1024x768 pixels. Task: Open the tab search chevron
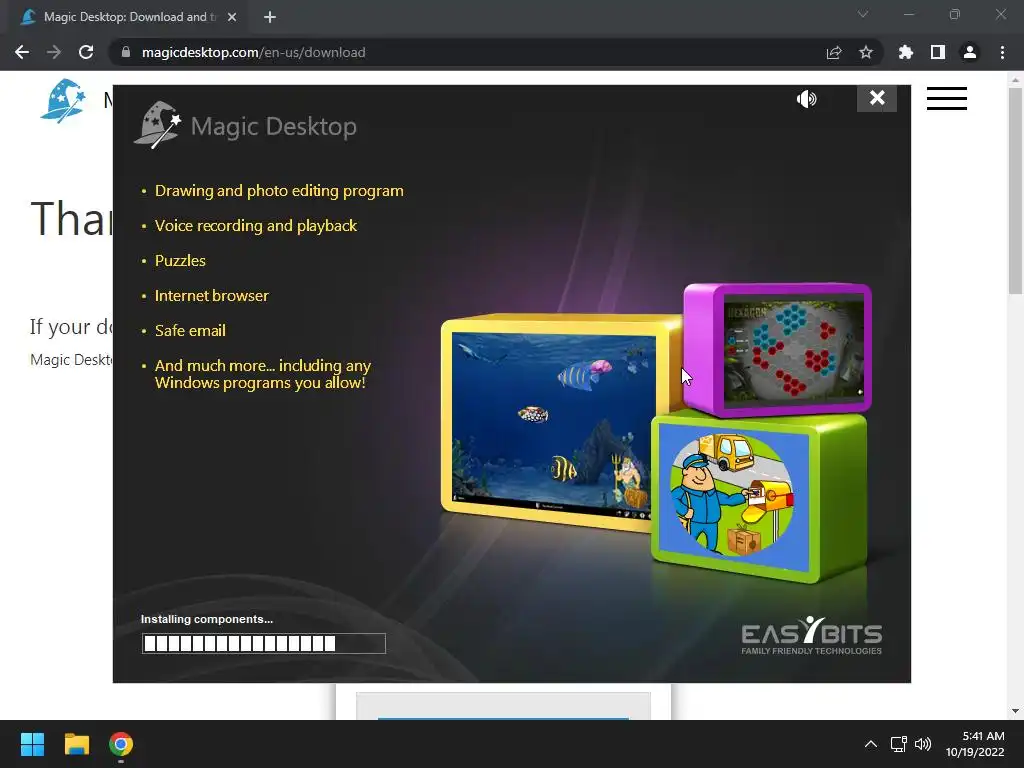863,14
